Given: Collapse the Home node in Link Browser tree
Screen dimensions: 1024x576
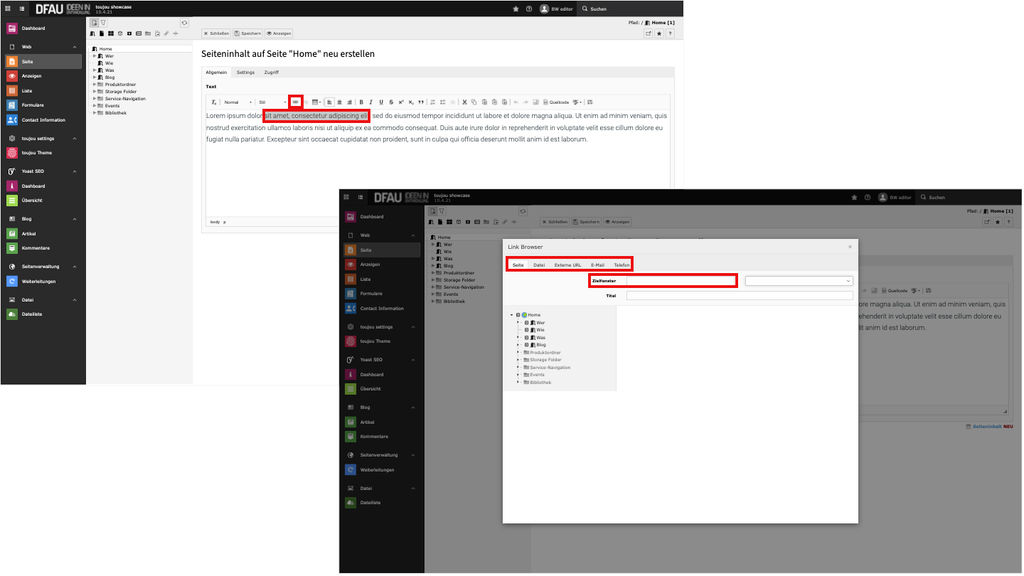Looking at the screenshot, I should 511,315.
